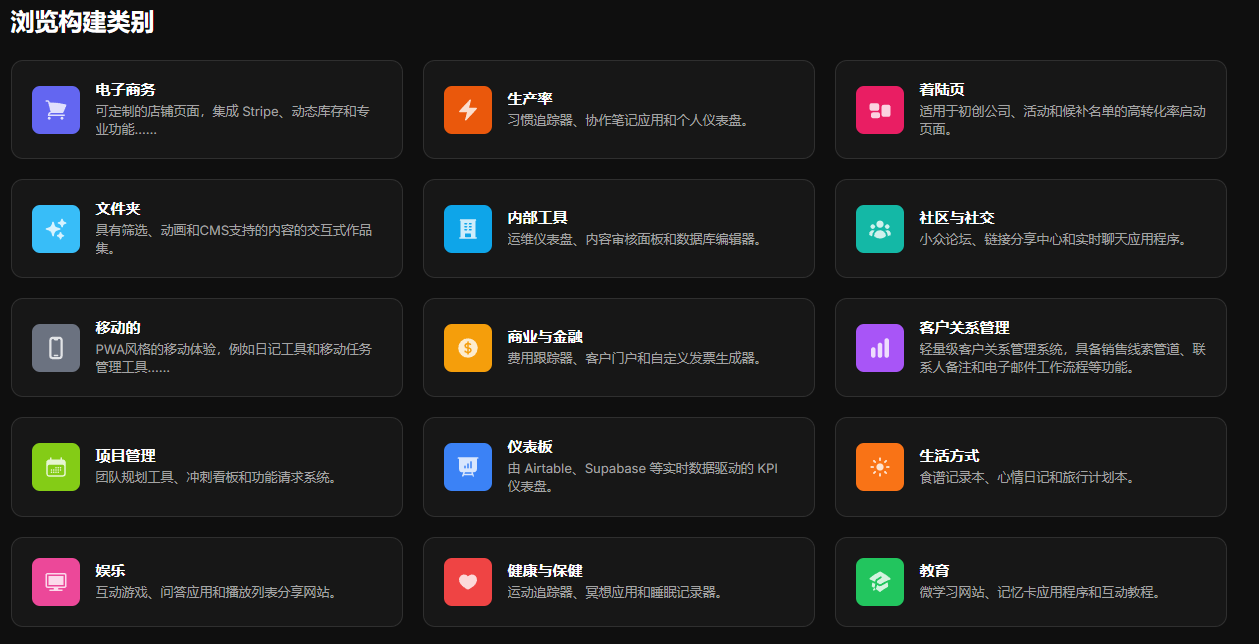This screenshot has width=1259, height=644.
Task: Click description starting 运维仪表盘
Action: [635, 240]
